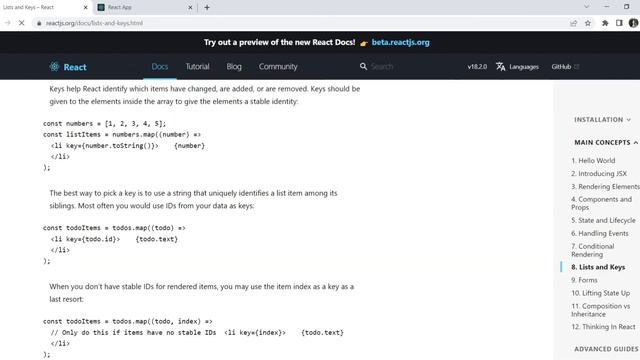
Task: Switch to the React App browser tab
Action: [x=145, y=7]
